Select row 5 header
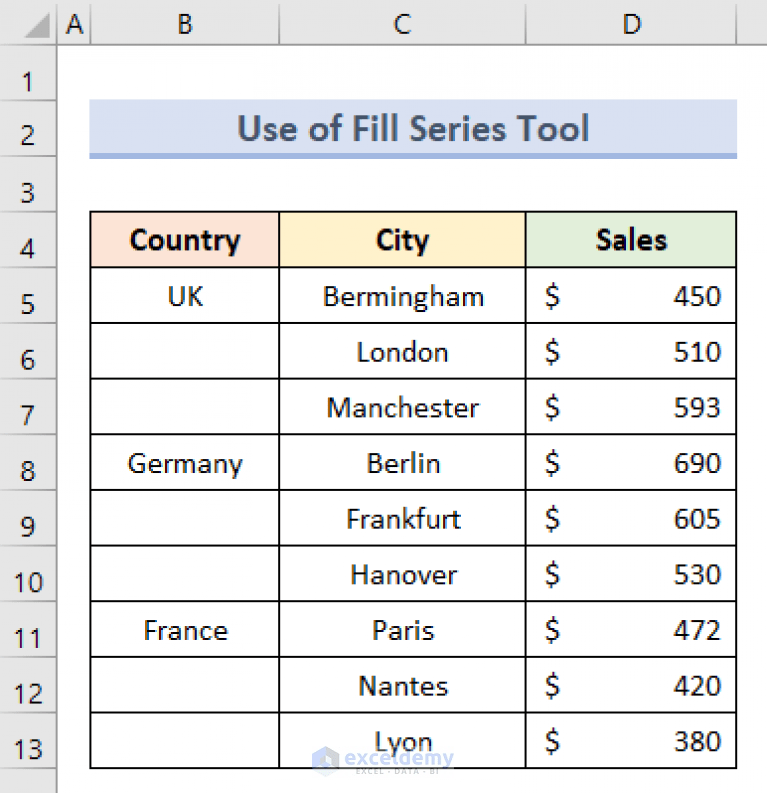 pyautogui.click(x=28, y=302)
